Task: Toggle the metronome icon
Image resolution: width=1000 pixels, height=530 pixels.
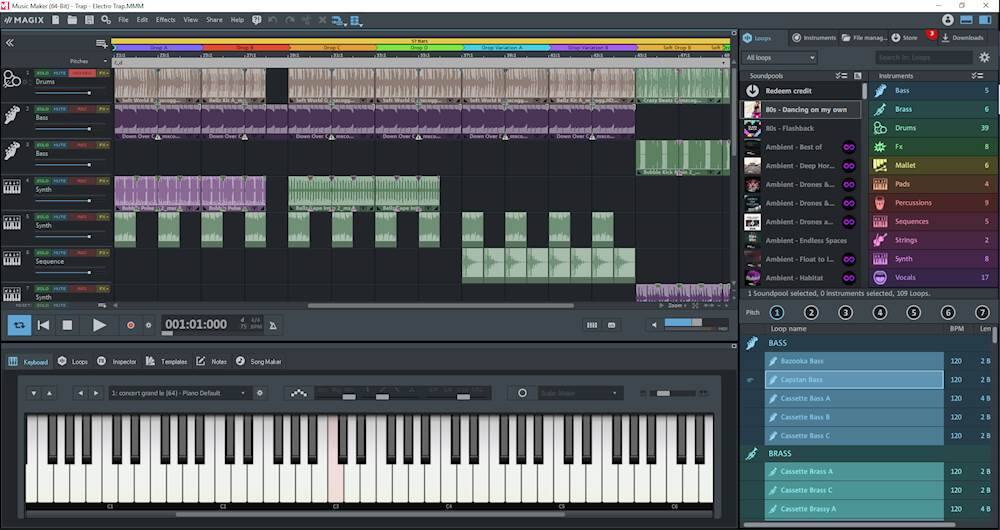Action: tap(274, 325)
